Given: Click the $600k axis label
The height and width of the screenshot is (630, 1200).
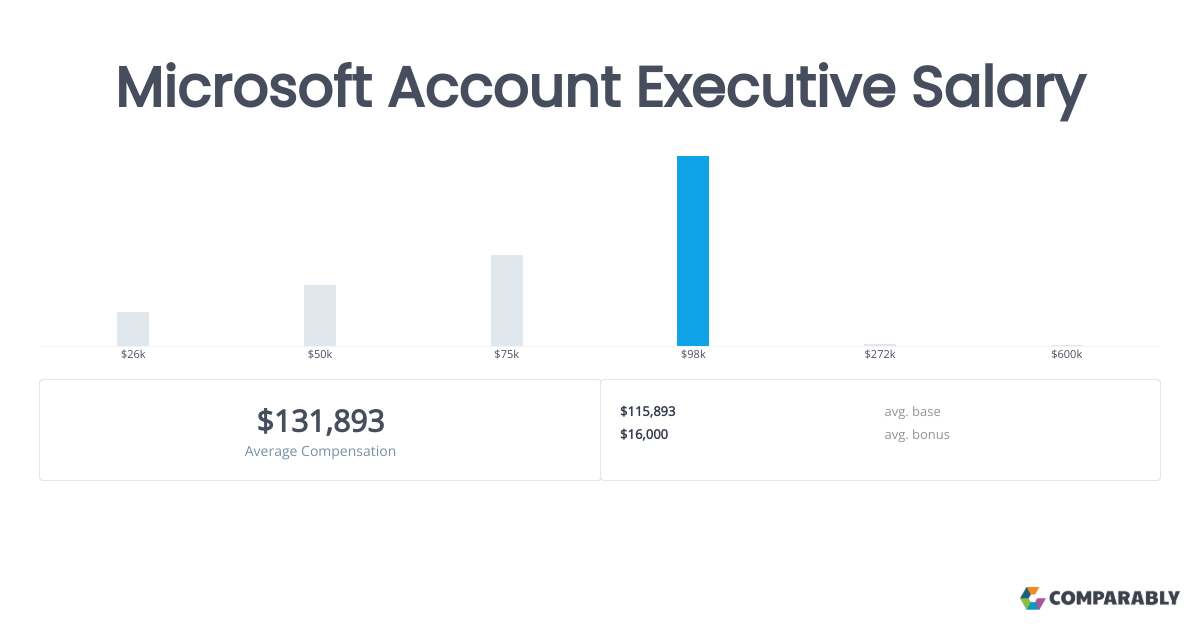Looking at the screenshot, I should (x=1066, y=355).
